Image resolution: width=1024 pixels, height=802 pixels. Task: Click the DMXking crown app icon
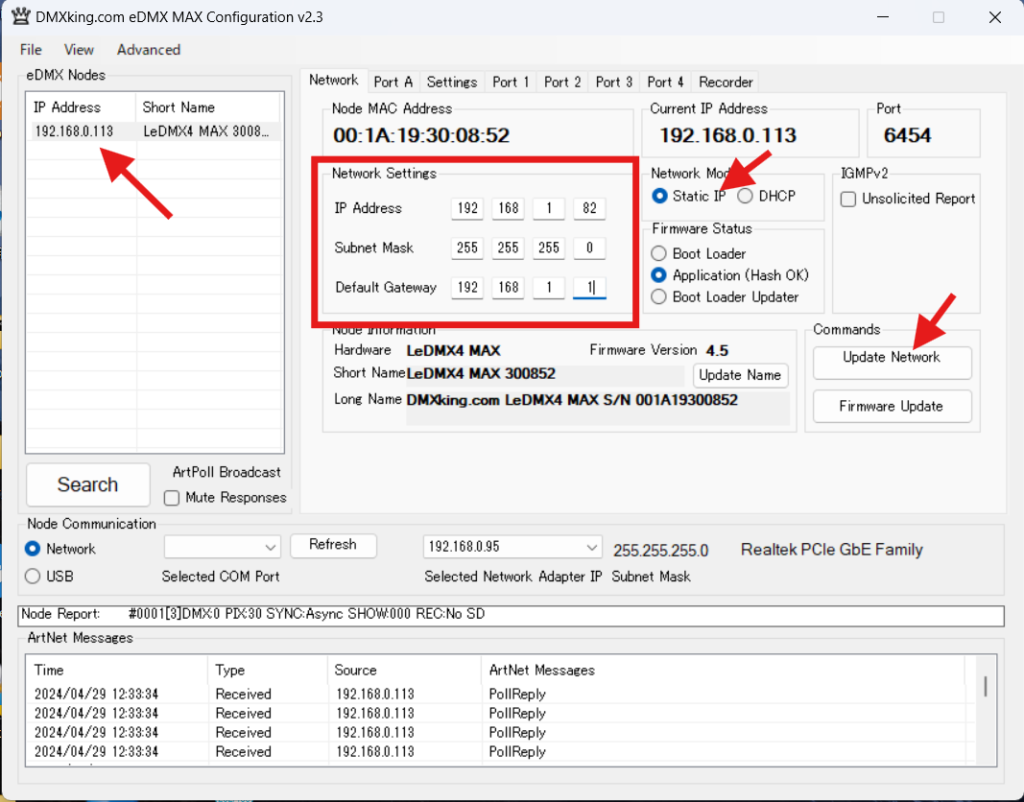(x=20, y=16)
